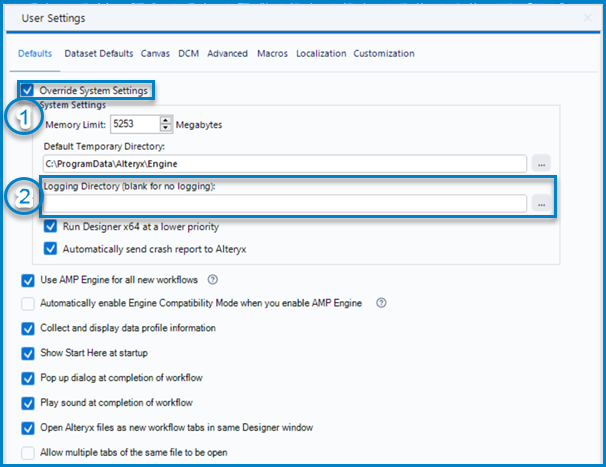606x467 pixels.
Task: Increase Memory Limit with up arrow
Action: click(x=166, y=120)
